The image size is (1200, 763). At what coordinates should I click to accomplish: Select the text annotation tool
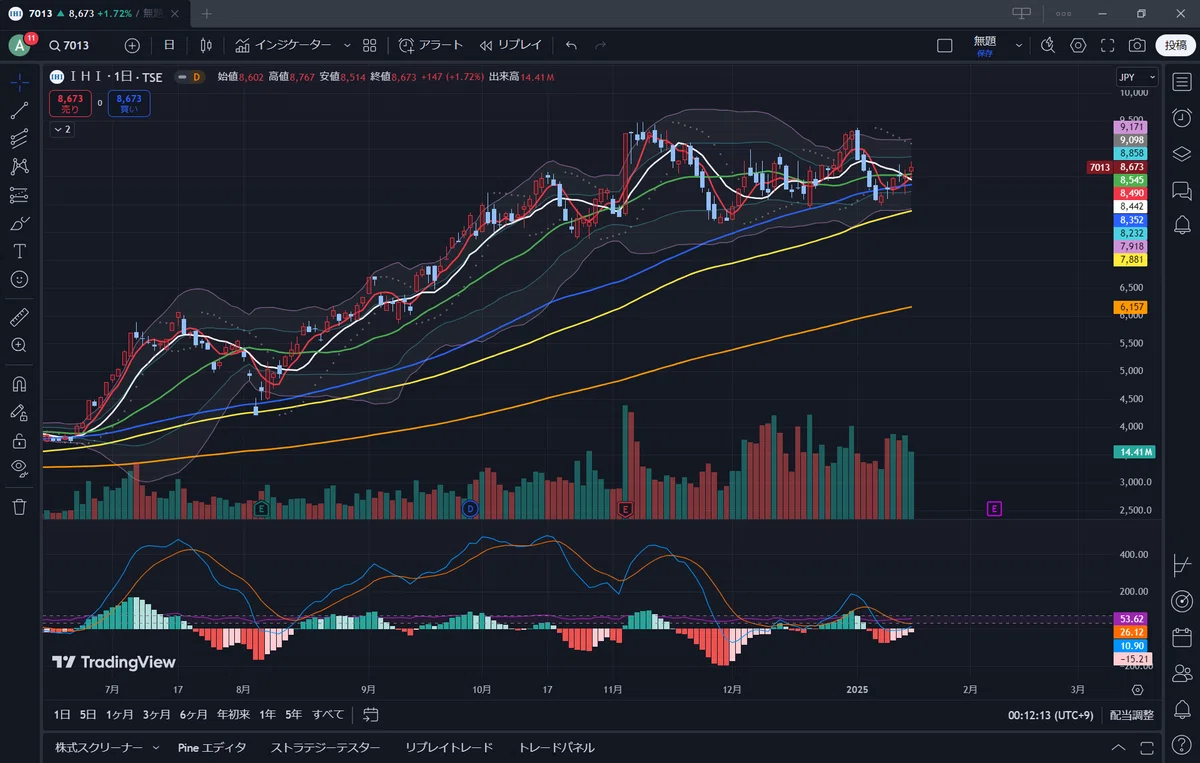[19, 251]
